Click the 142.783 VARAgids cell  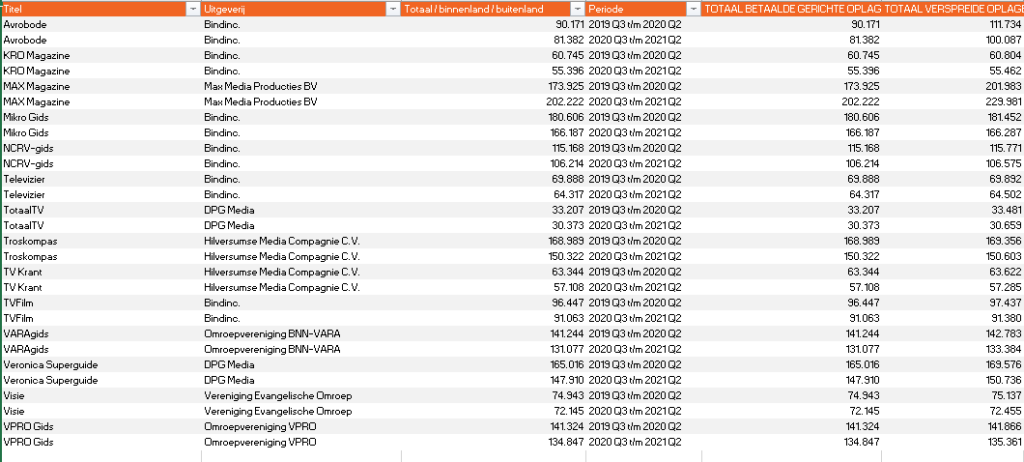click(953, 334)
